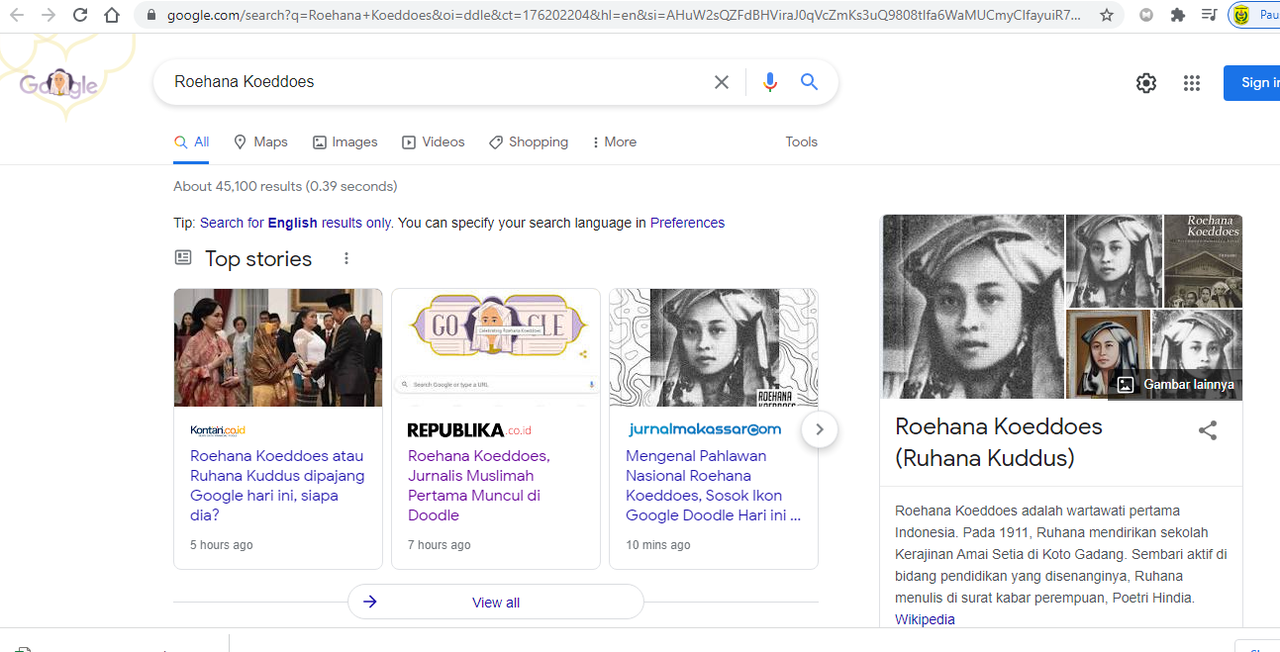Go back with the browser back arrow
Viewport: 1280px width, 652px height.
click(17, 15)
